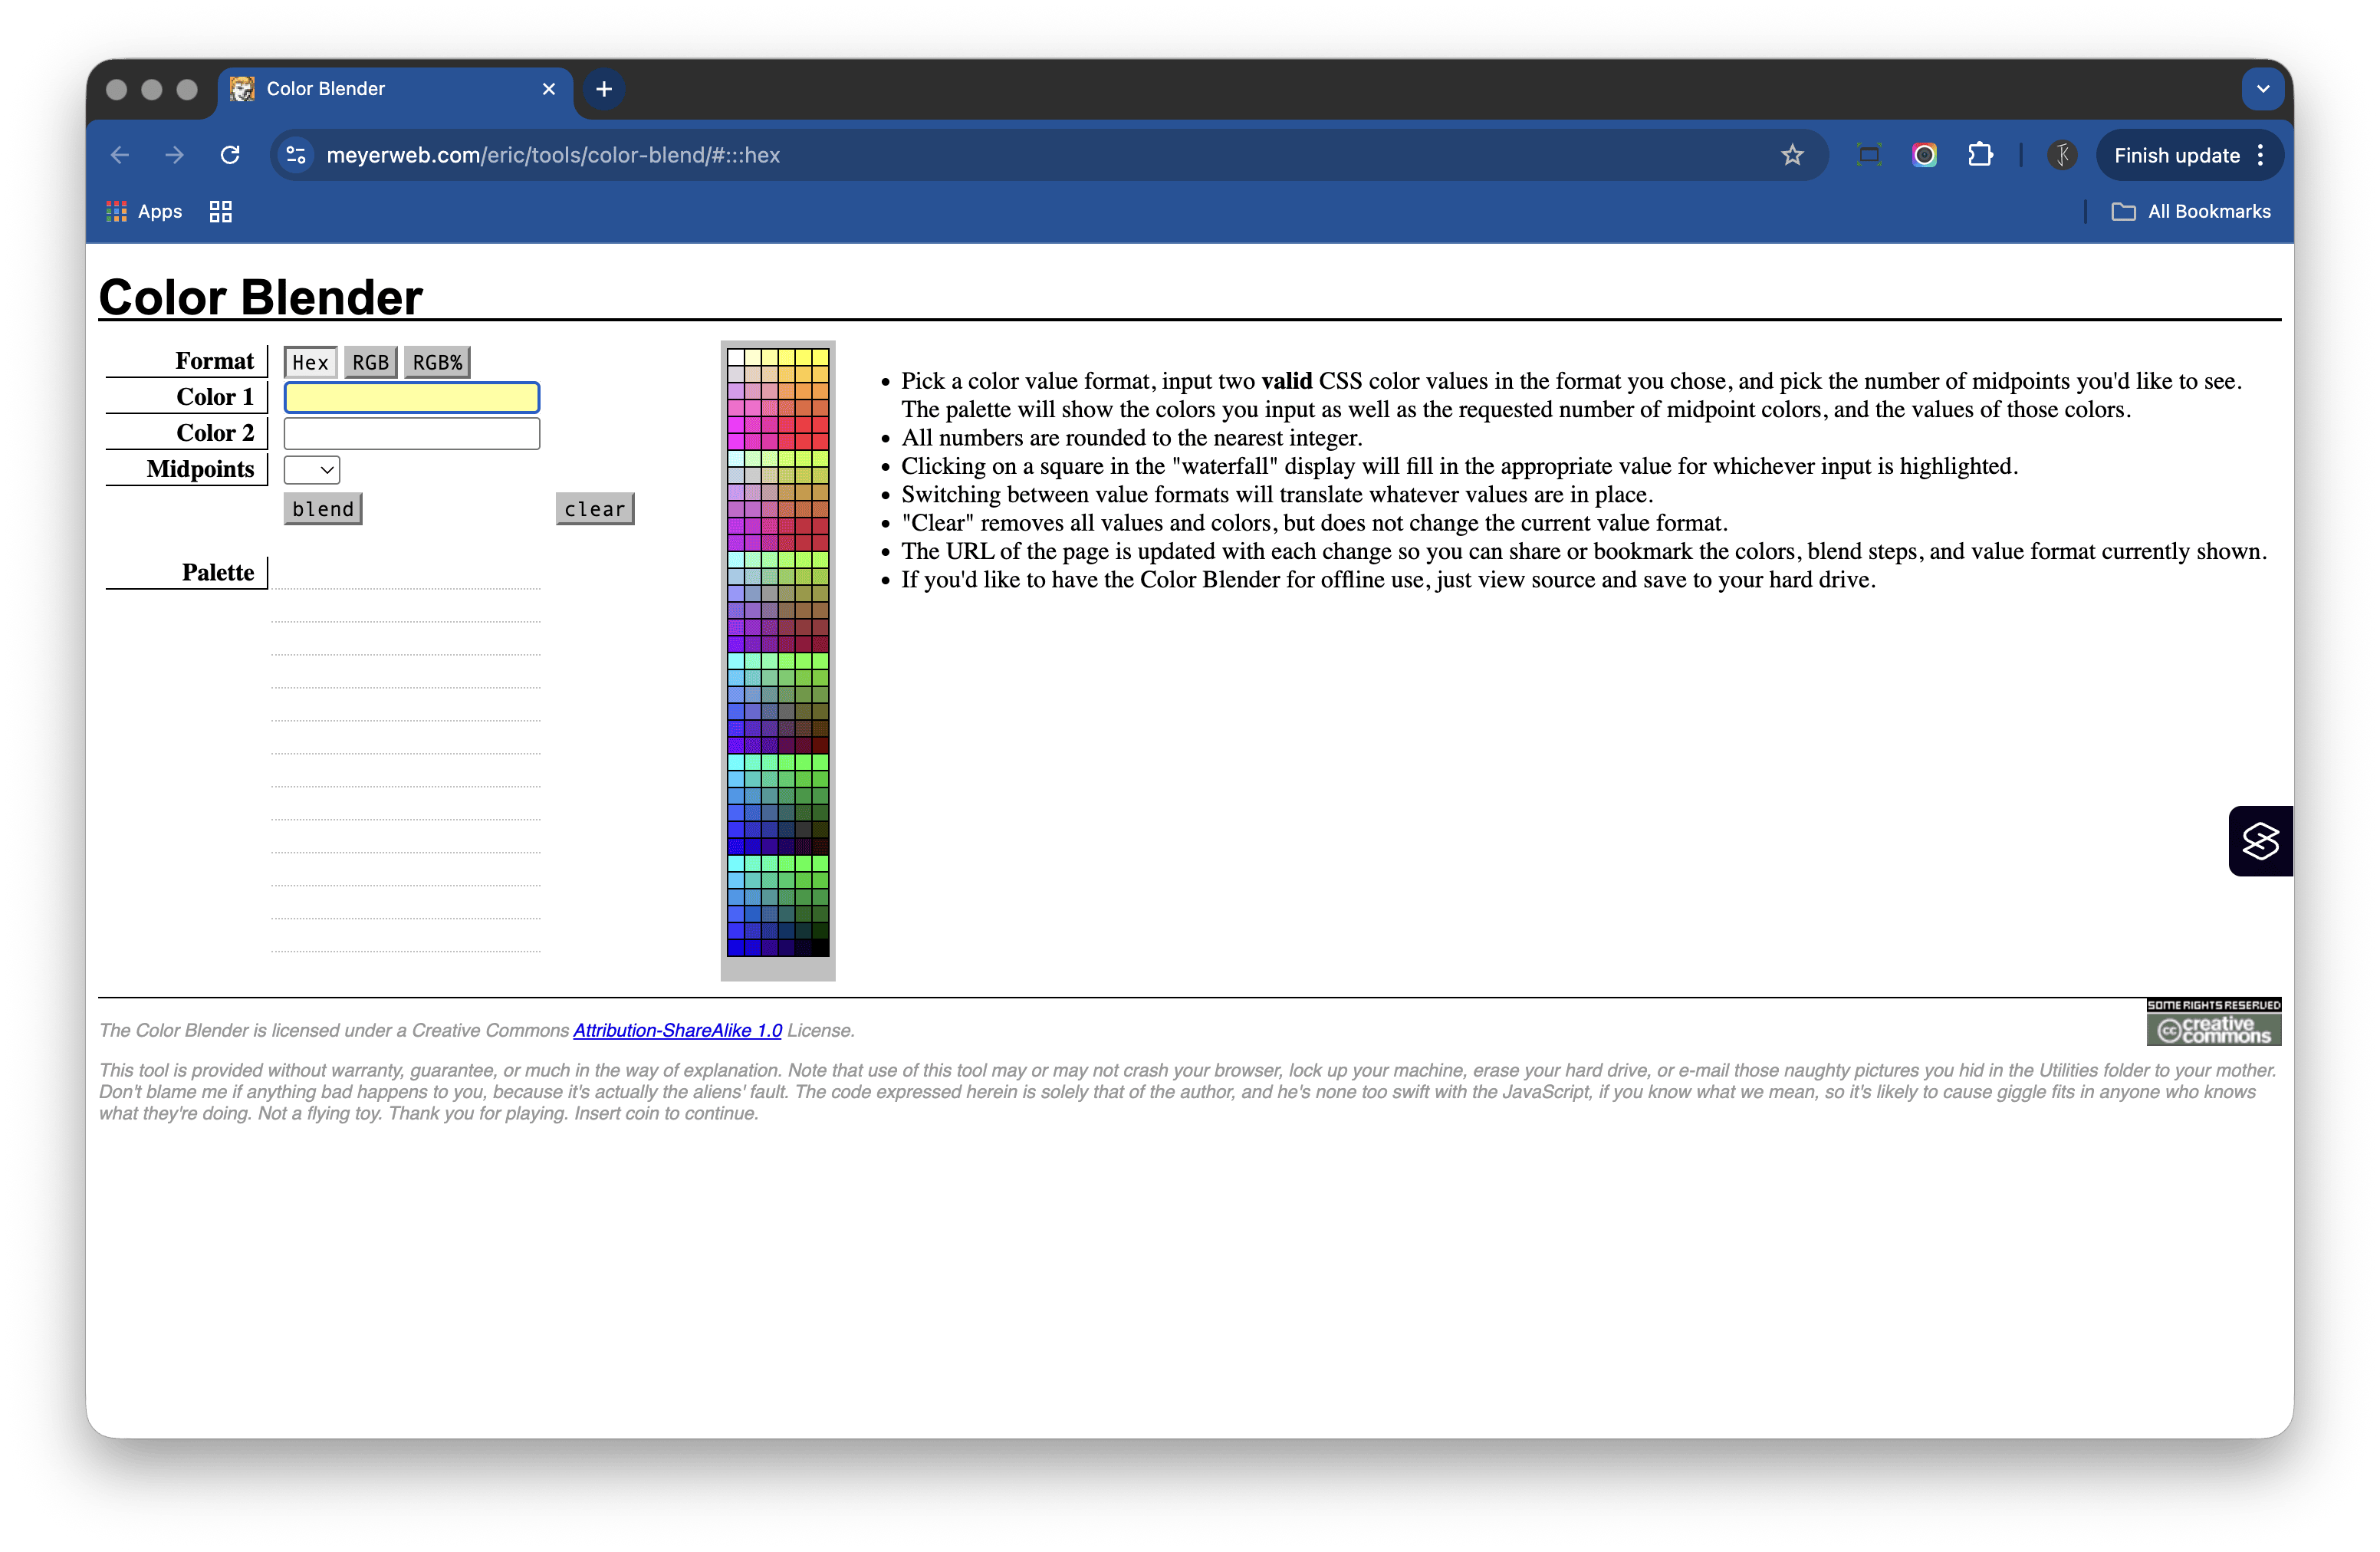2380x1552 pixels.
Task: Open Chrome's three-dot menu
Action: 2260,155
